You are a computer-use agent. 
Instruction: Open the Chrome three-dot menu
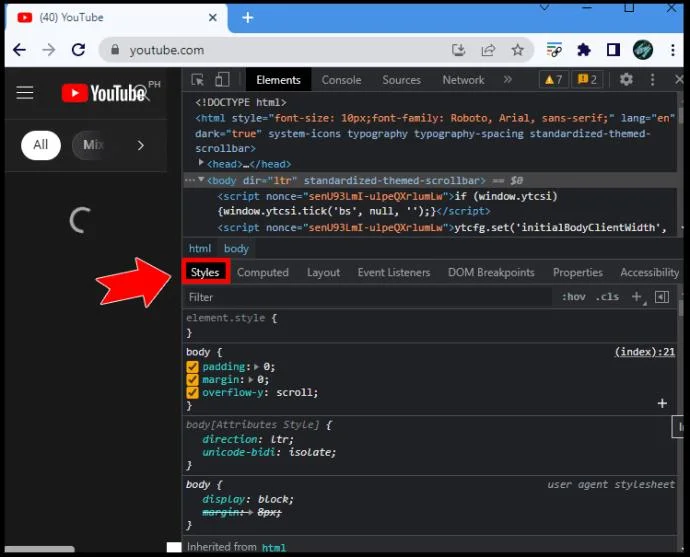click(673, 50)
